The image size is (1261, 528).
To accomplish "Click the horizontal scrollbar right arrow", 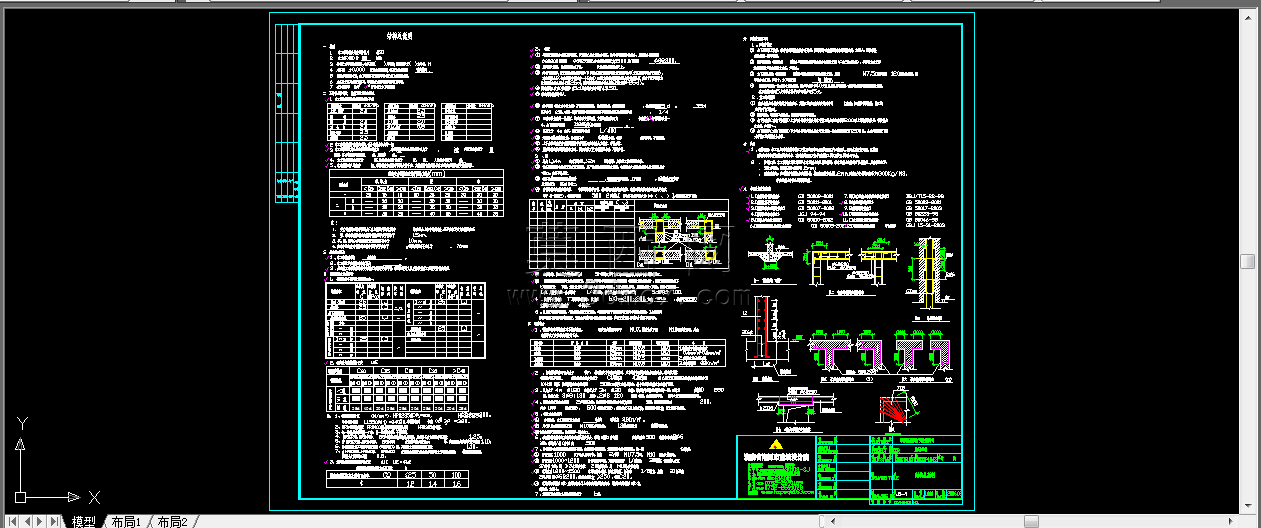I will 1232,521.
